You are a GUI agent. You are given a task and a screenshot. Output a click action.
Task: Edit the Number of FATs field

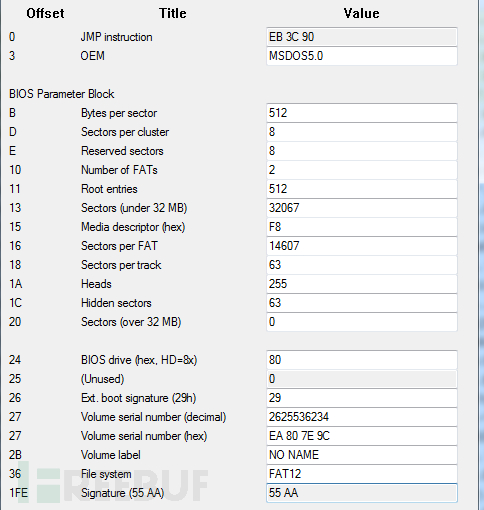pyautogui.click(x=362, y=170)
